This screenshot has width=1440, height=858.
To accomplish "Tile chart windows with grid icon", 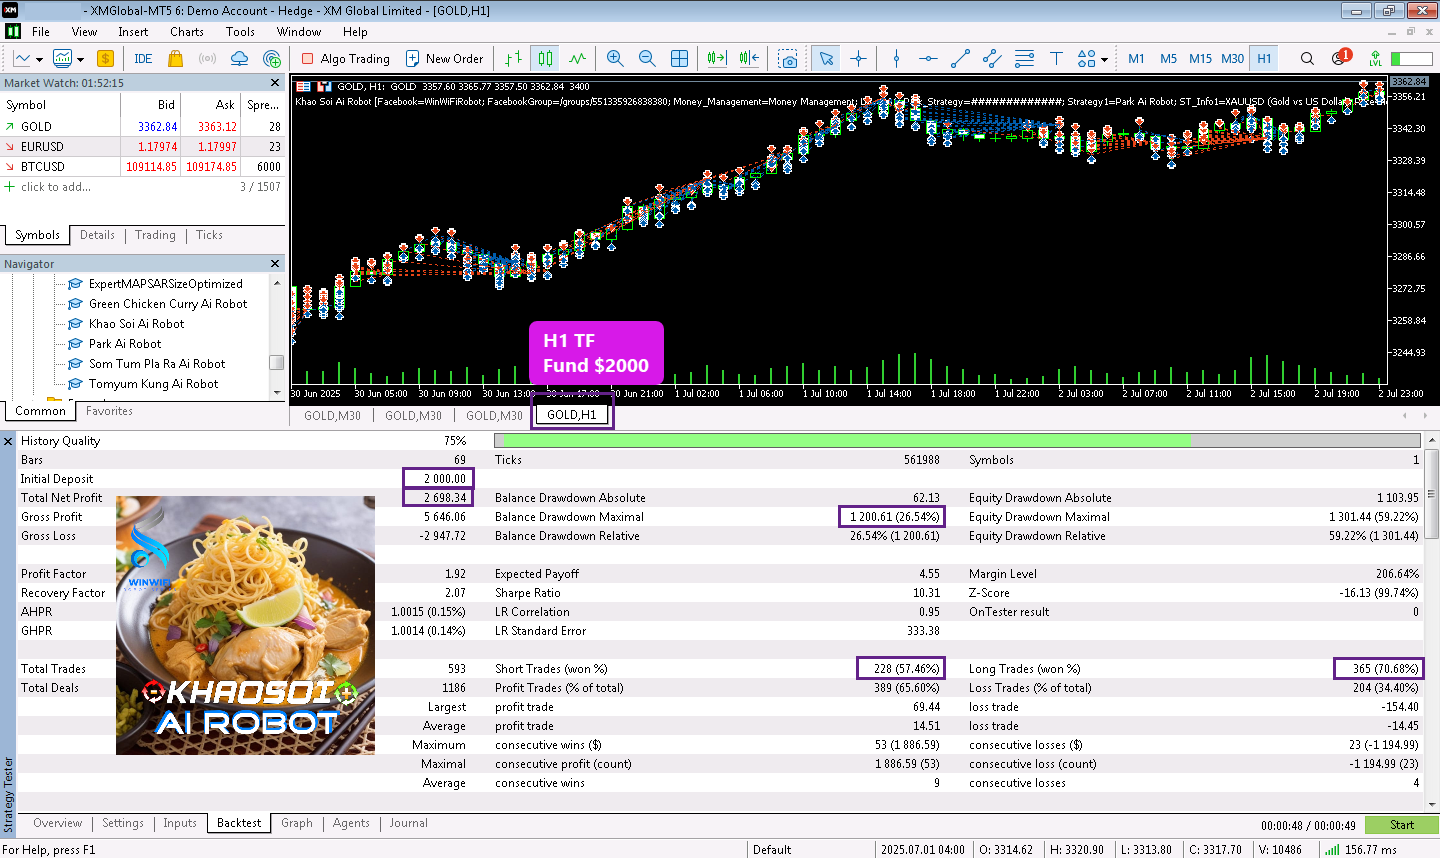I will click(x=679, y=59).
